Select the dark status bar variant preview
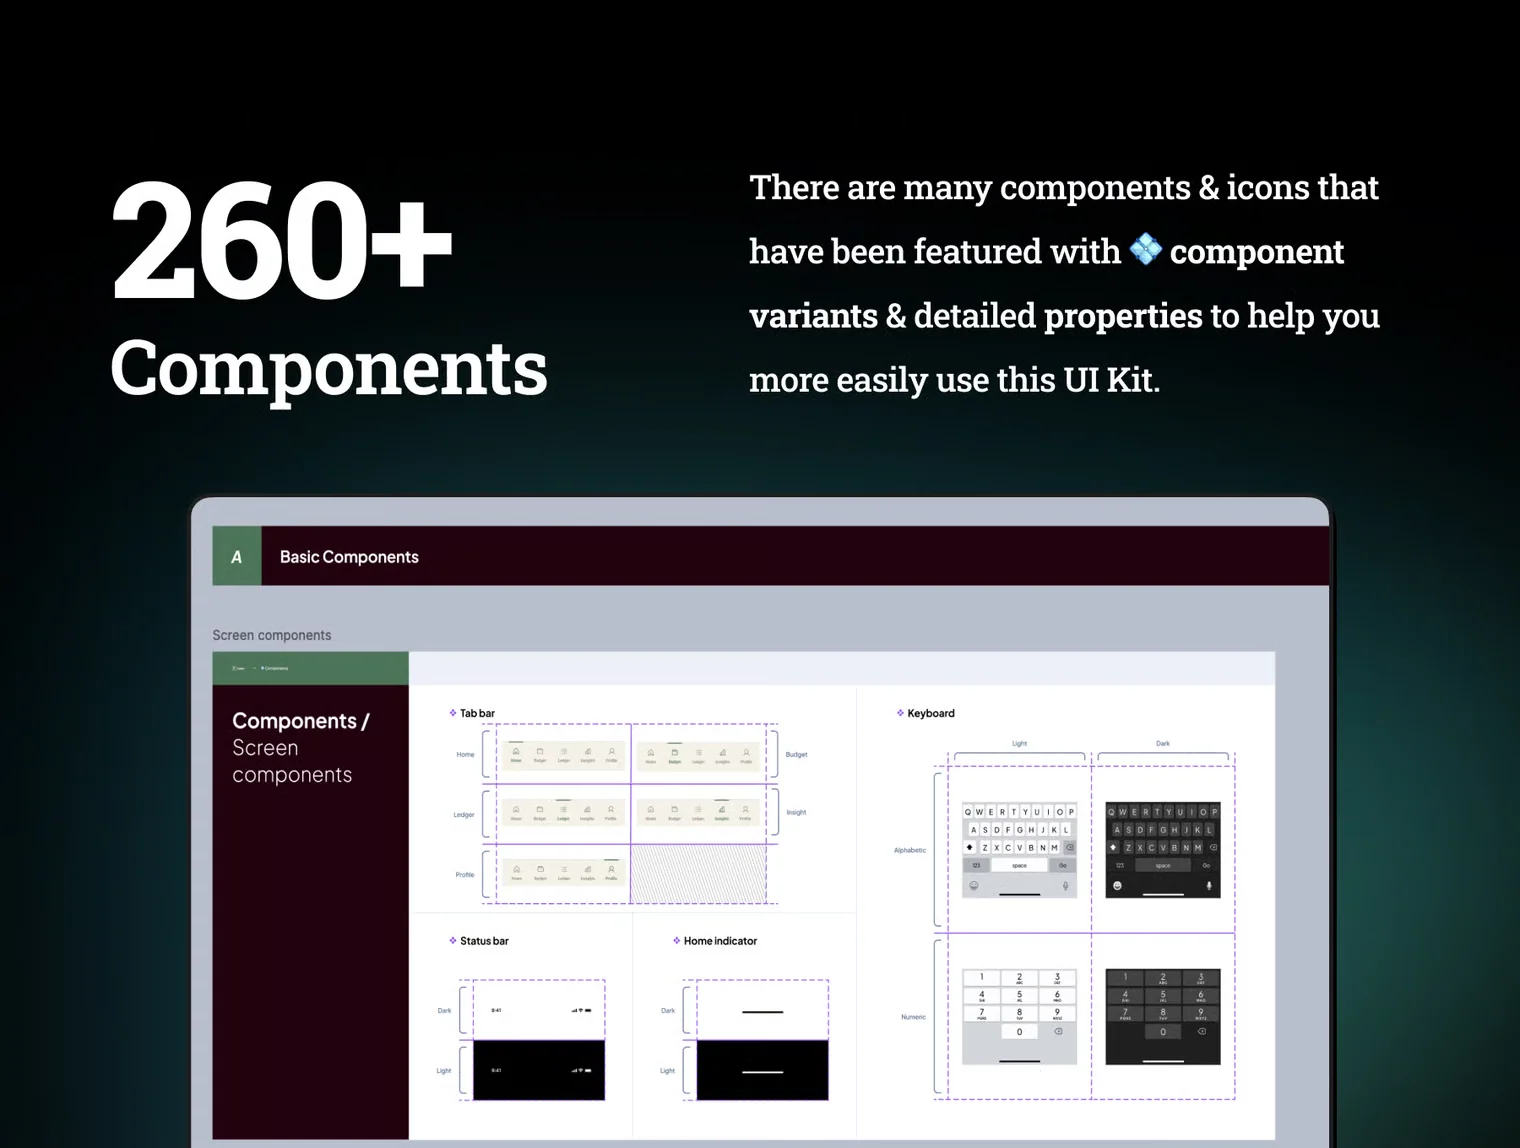The image size is (1520, 1148). click(538, 1010)
